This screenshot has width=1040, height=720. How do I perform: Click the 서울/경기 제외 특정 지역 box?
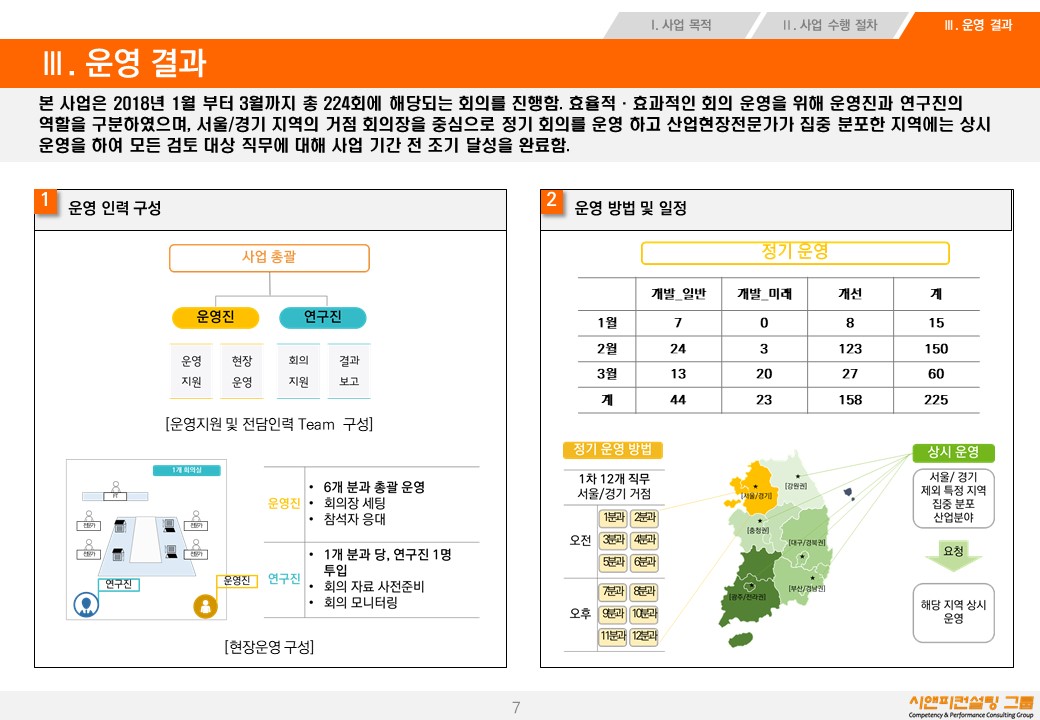click(x=953, y=497)
